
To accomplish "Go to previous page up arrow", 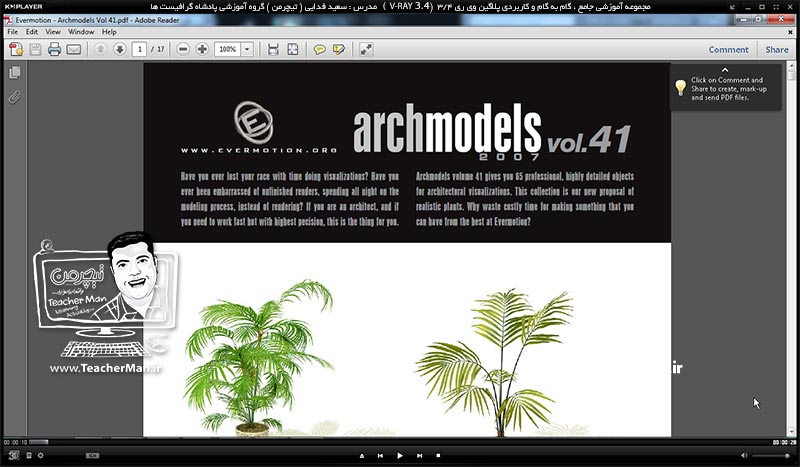I will click(x=101, y=49).
